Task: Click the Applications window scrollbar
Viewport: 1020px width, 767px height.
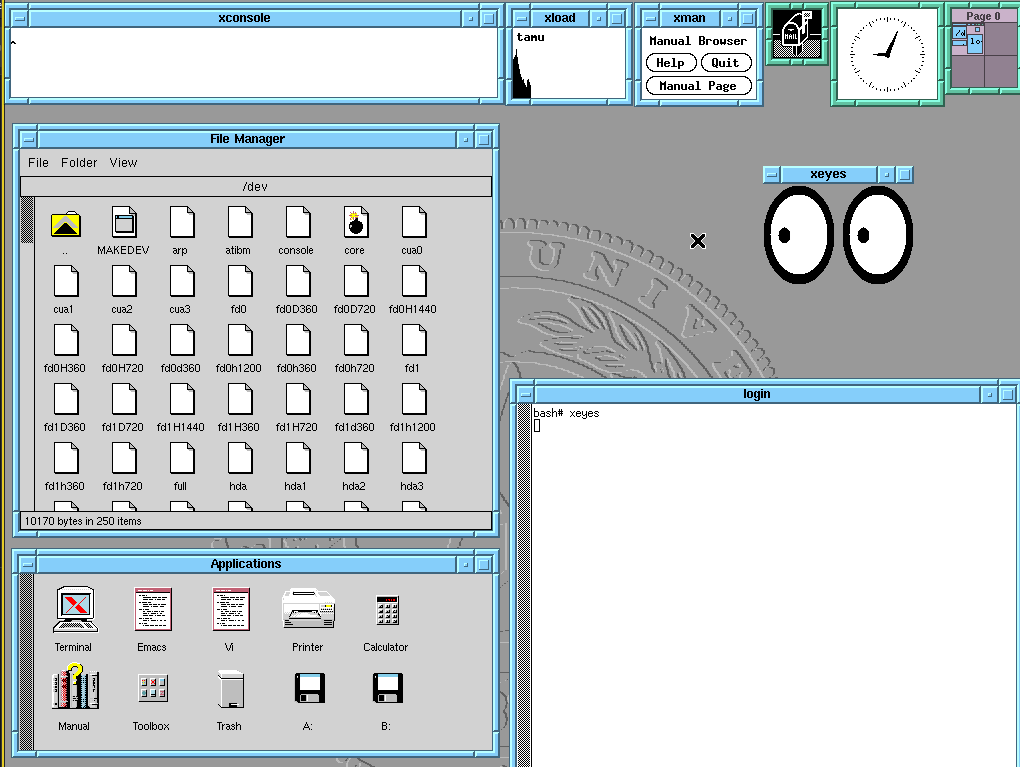Action: 26,662
